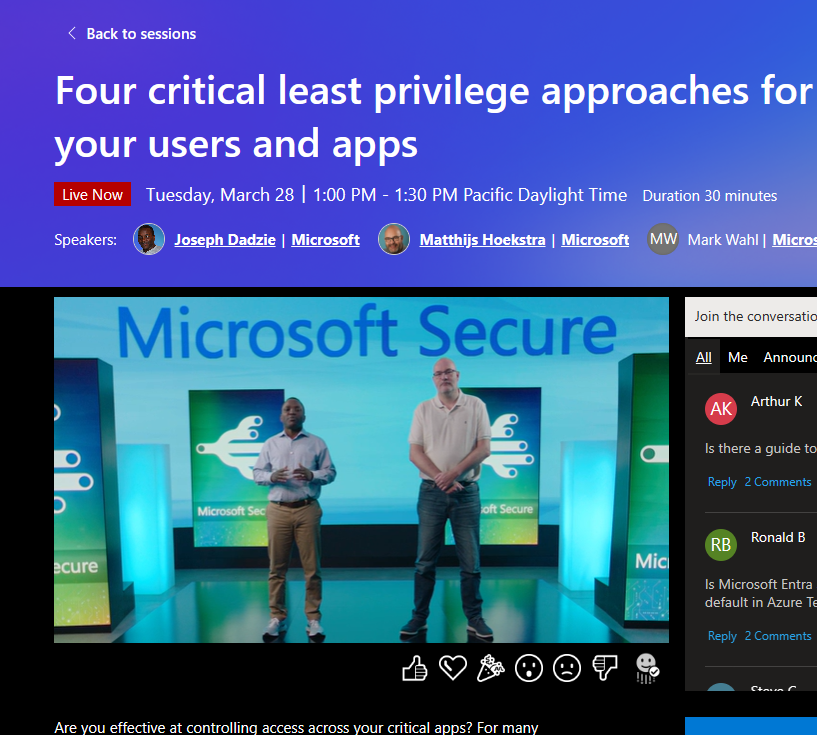This screenshot has height=735, width=817.
Task: Click the name Arthur K
Action: [x=776, y=402]
